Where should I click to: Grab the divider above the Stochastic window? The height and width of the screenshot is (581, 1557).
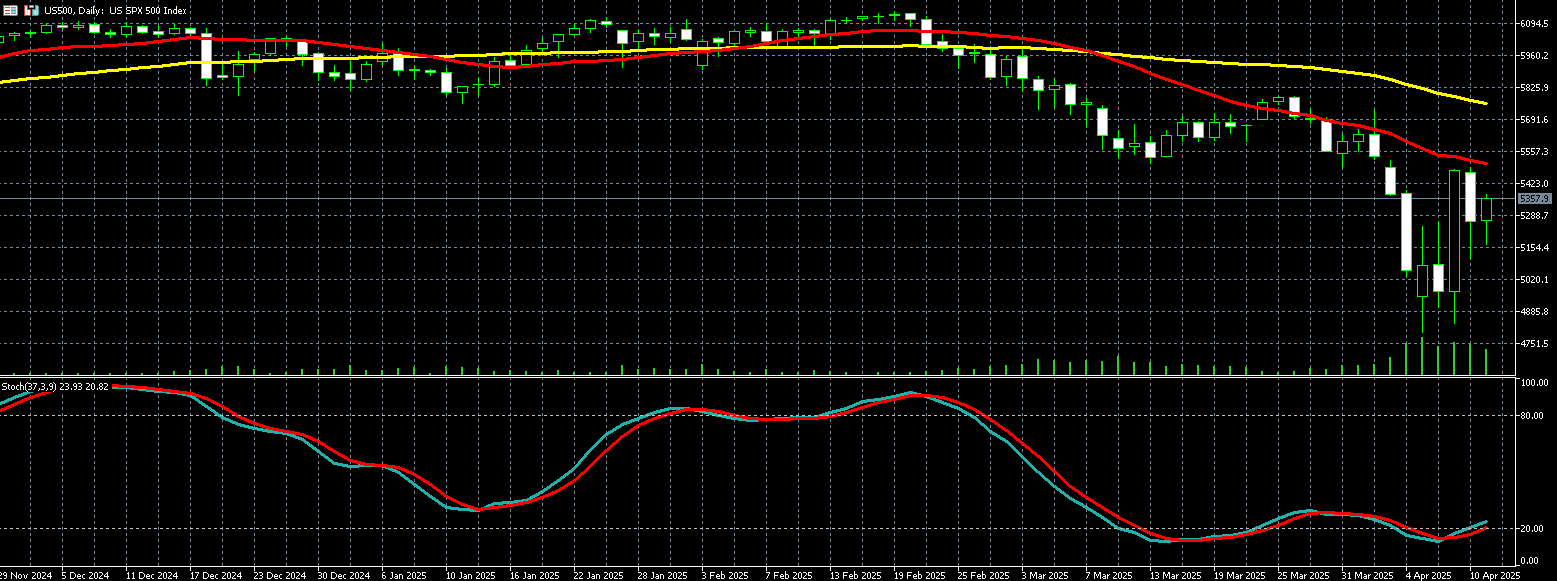(x=750, y=377)
